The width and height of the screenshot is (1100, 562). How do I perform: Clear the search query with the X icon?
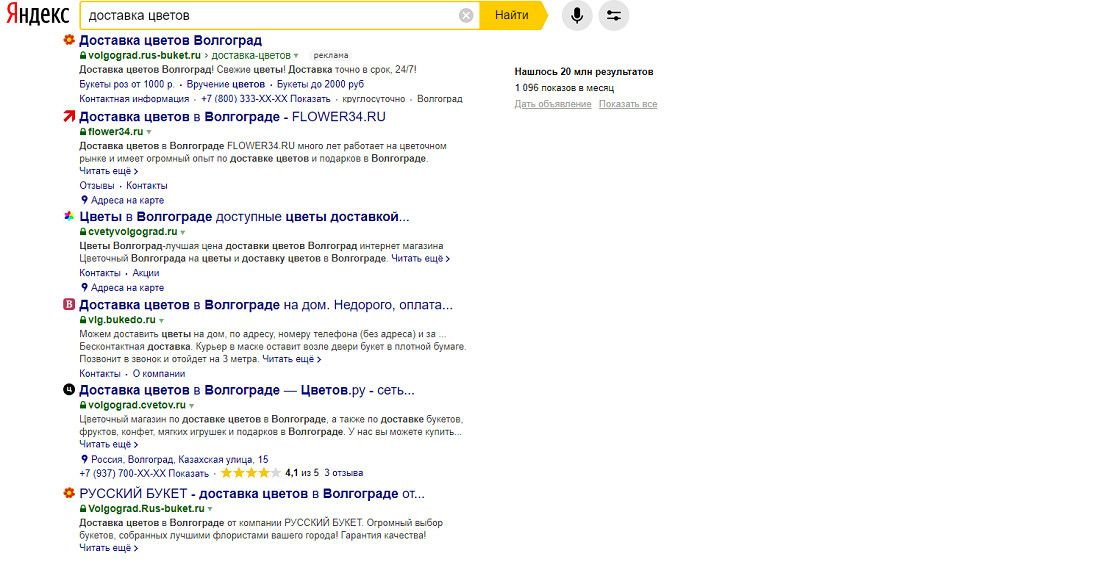pos(466,15)
